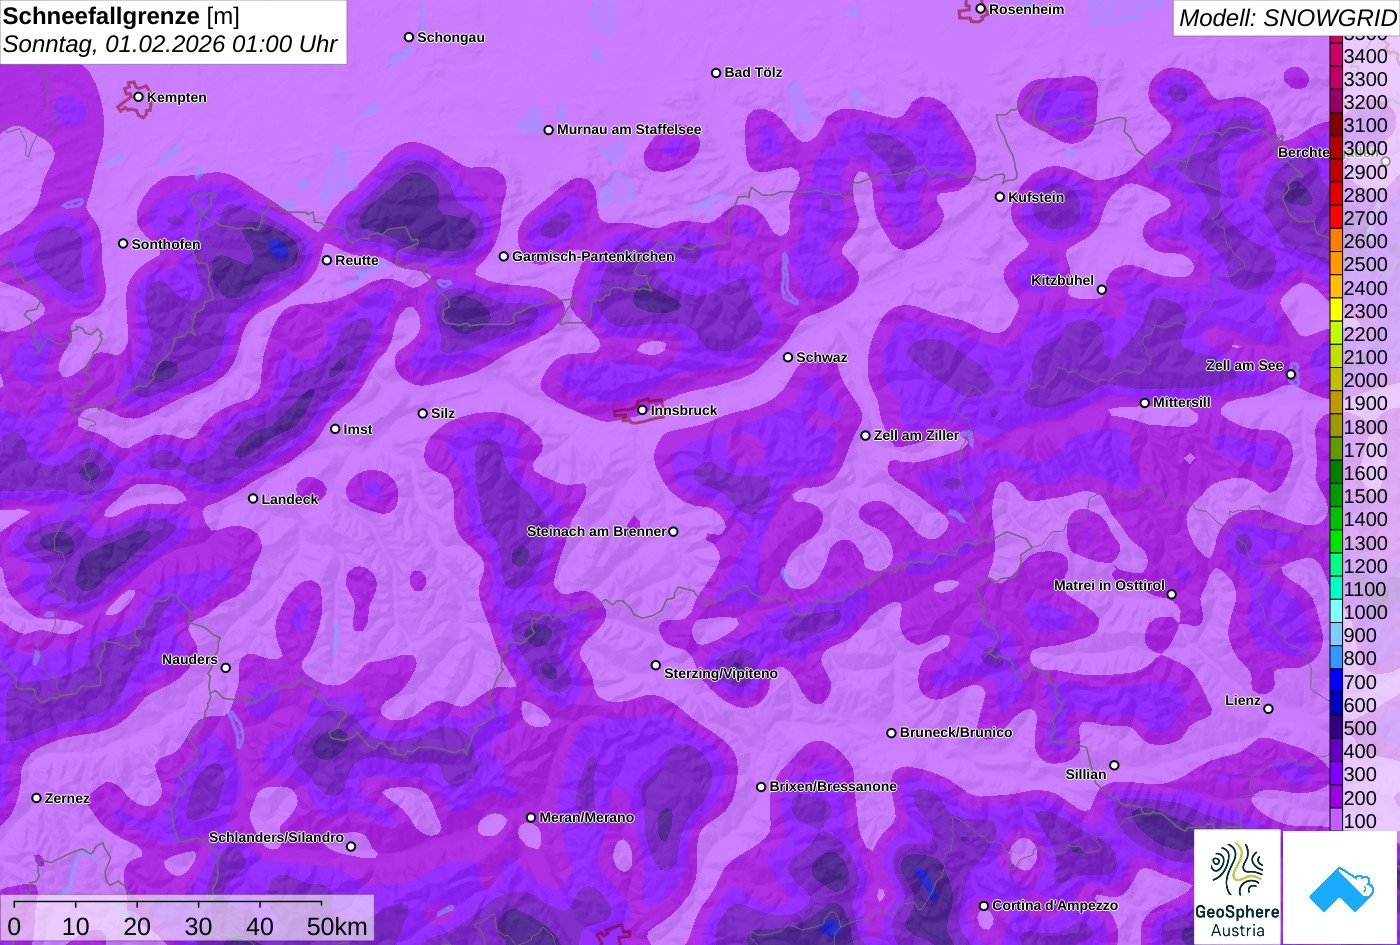Click the Landeck marker dot

point(253,499)
